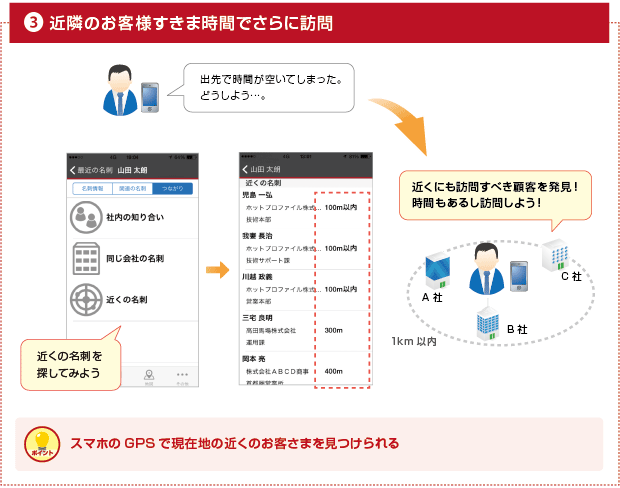Switch to the 関連の名刺 tab
The width and height of the screenshot is (620, 488).
tap(133, 189)
